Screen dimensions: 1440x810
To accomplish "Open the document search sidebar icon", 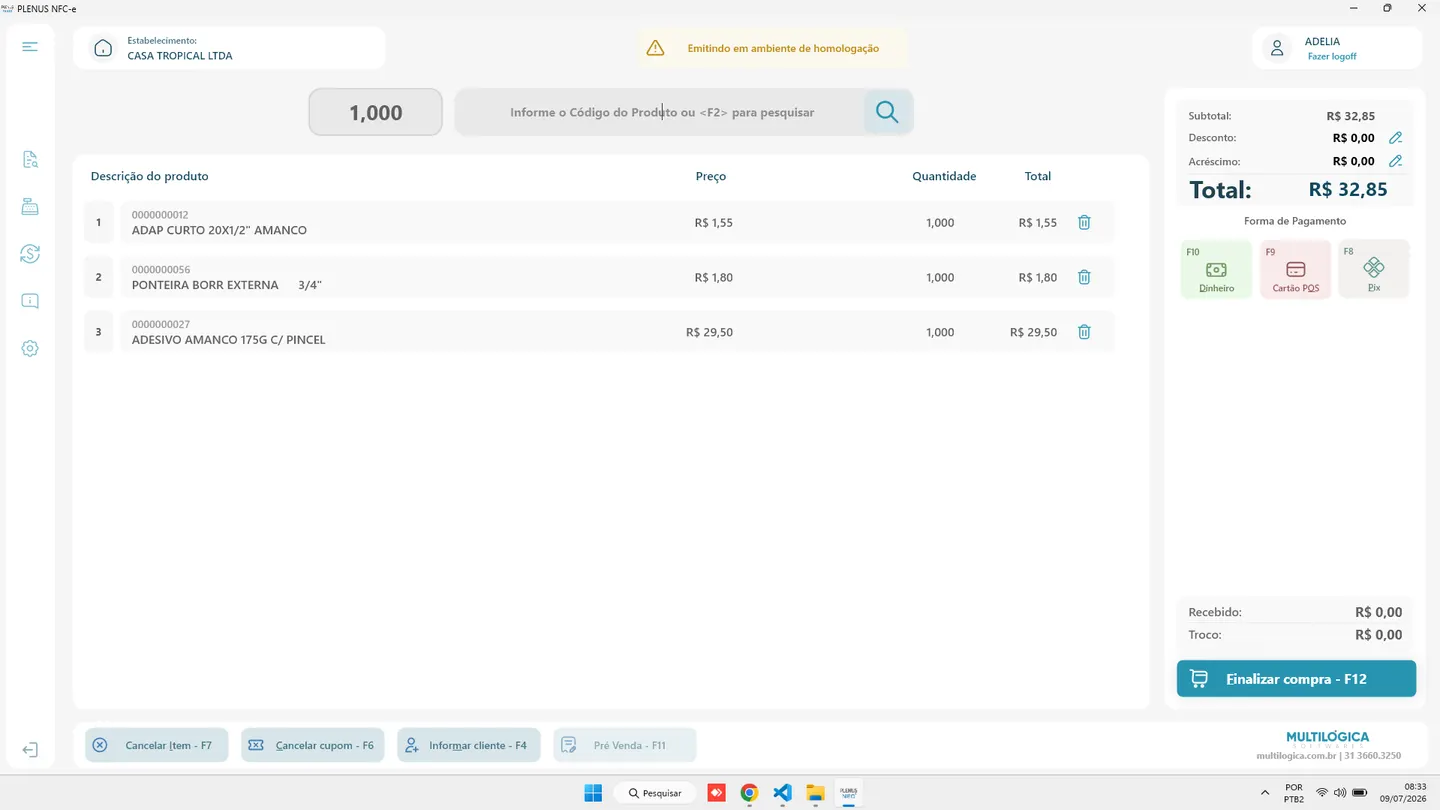I will pos(30,159).
